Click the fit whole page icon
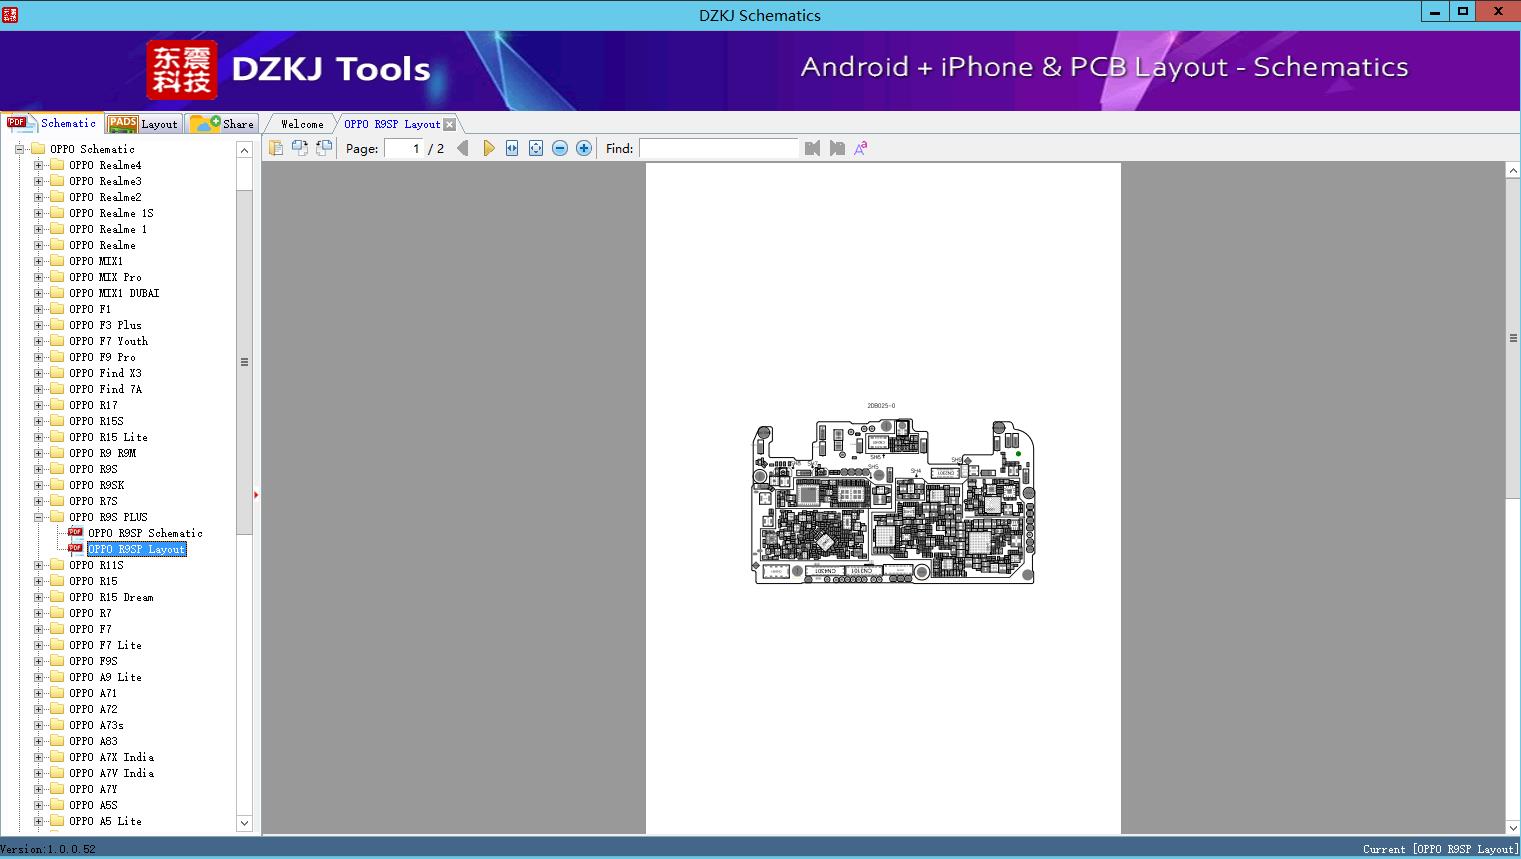Screen dimensions: 1521x859 click(x=536, y=148)
